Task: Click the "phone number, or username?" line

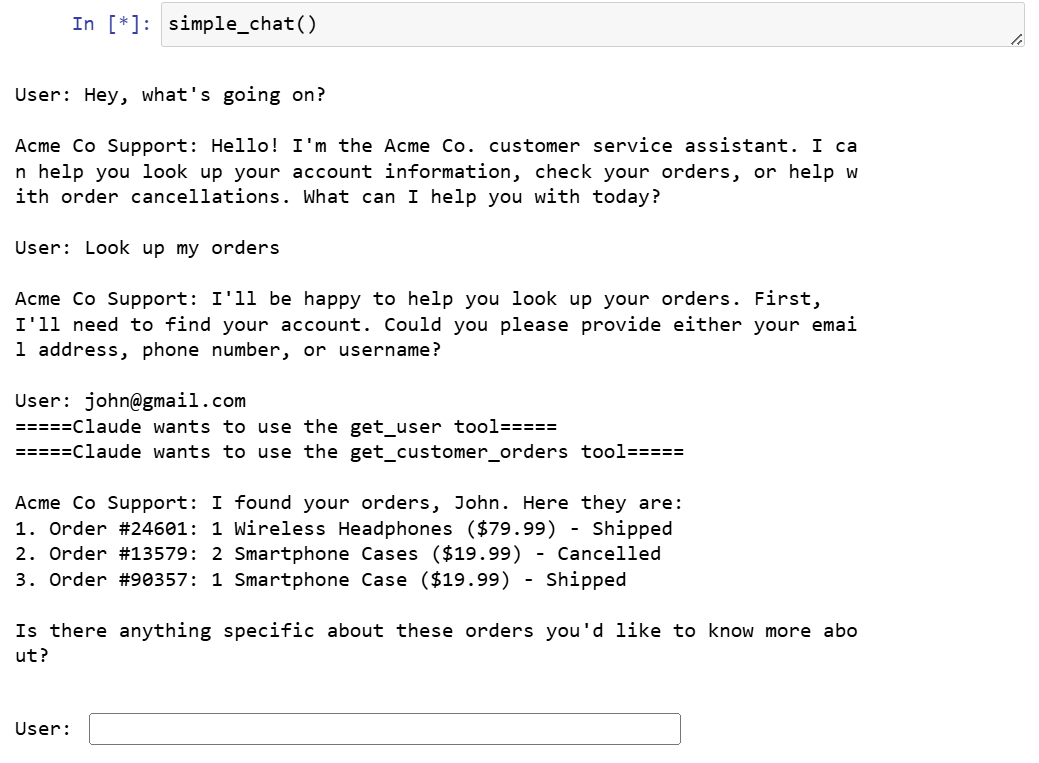Action: pos(228,350)
